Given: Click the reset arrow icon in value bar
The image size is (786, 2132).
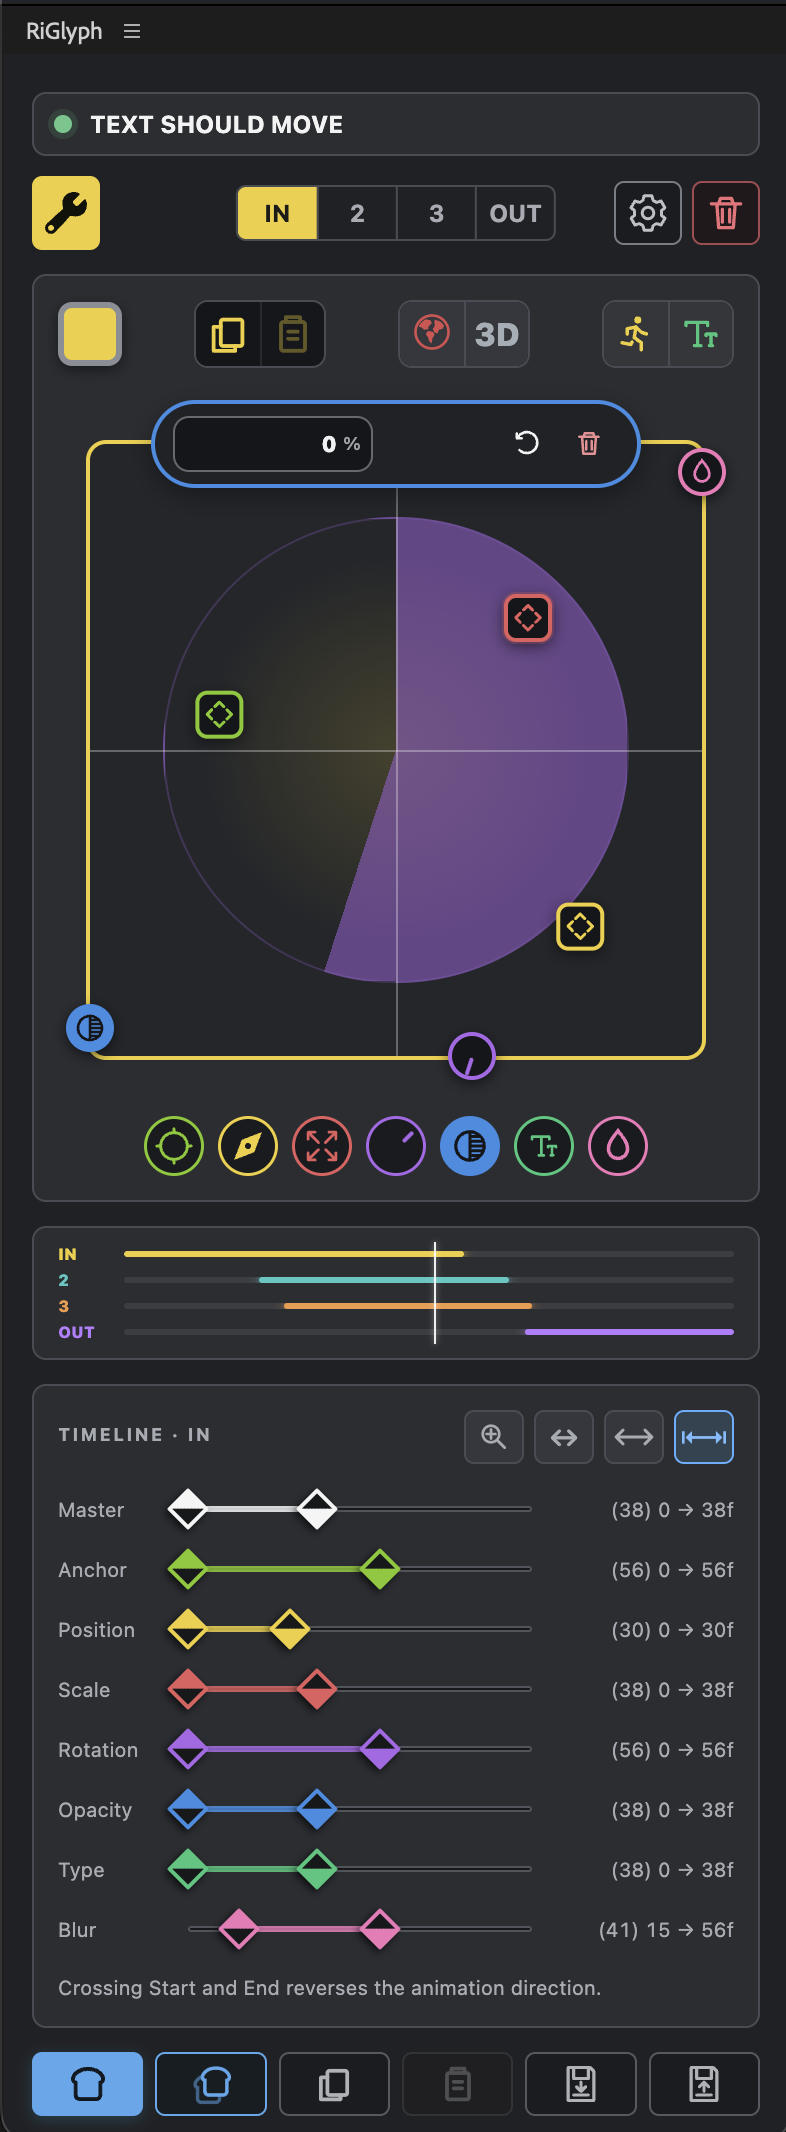Looking at the screenshot, I should (527, 443).
